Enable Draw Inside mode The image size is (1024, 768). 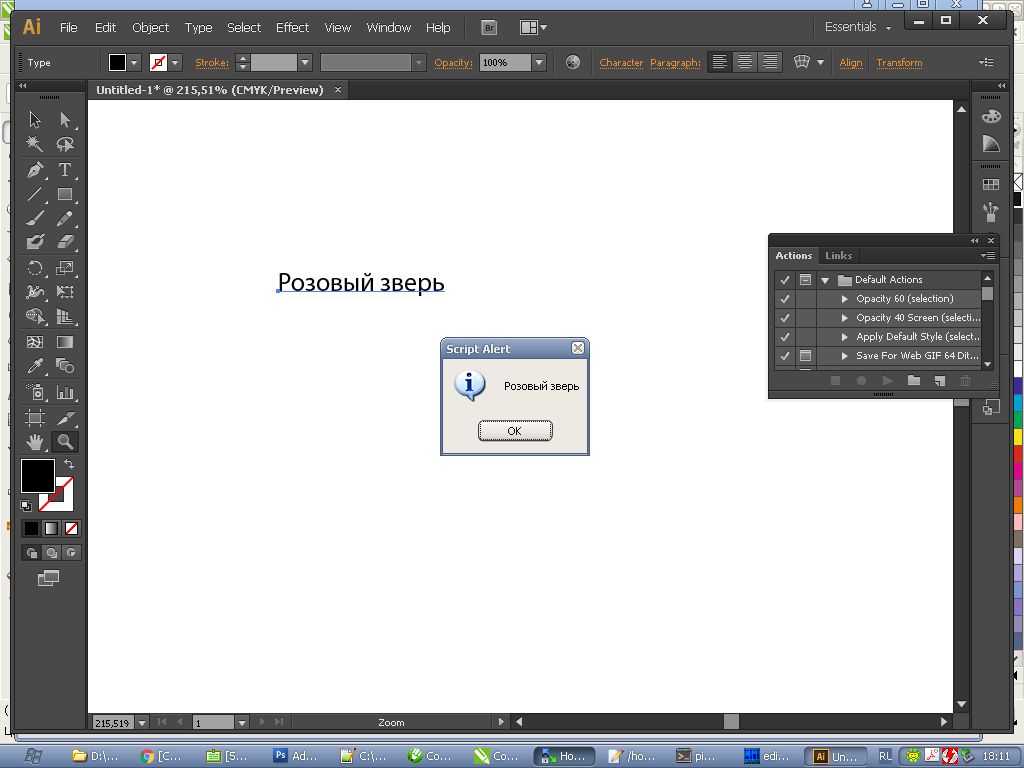71,552
